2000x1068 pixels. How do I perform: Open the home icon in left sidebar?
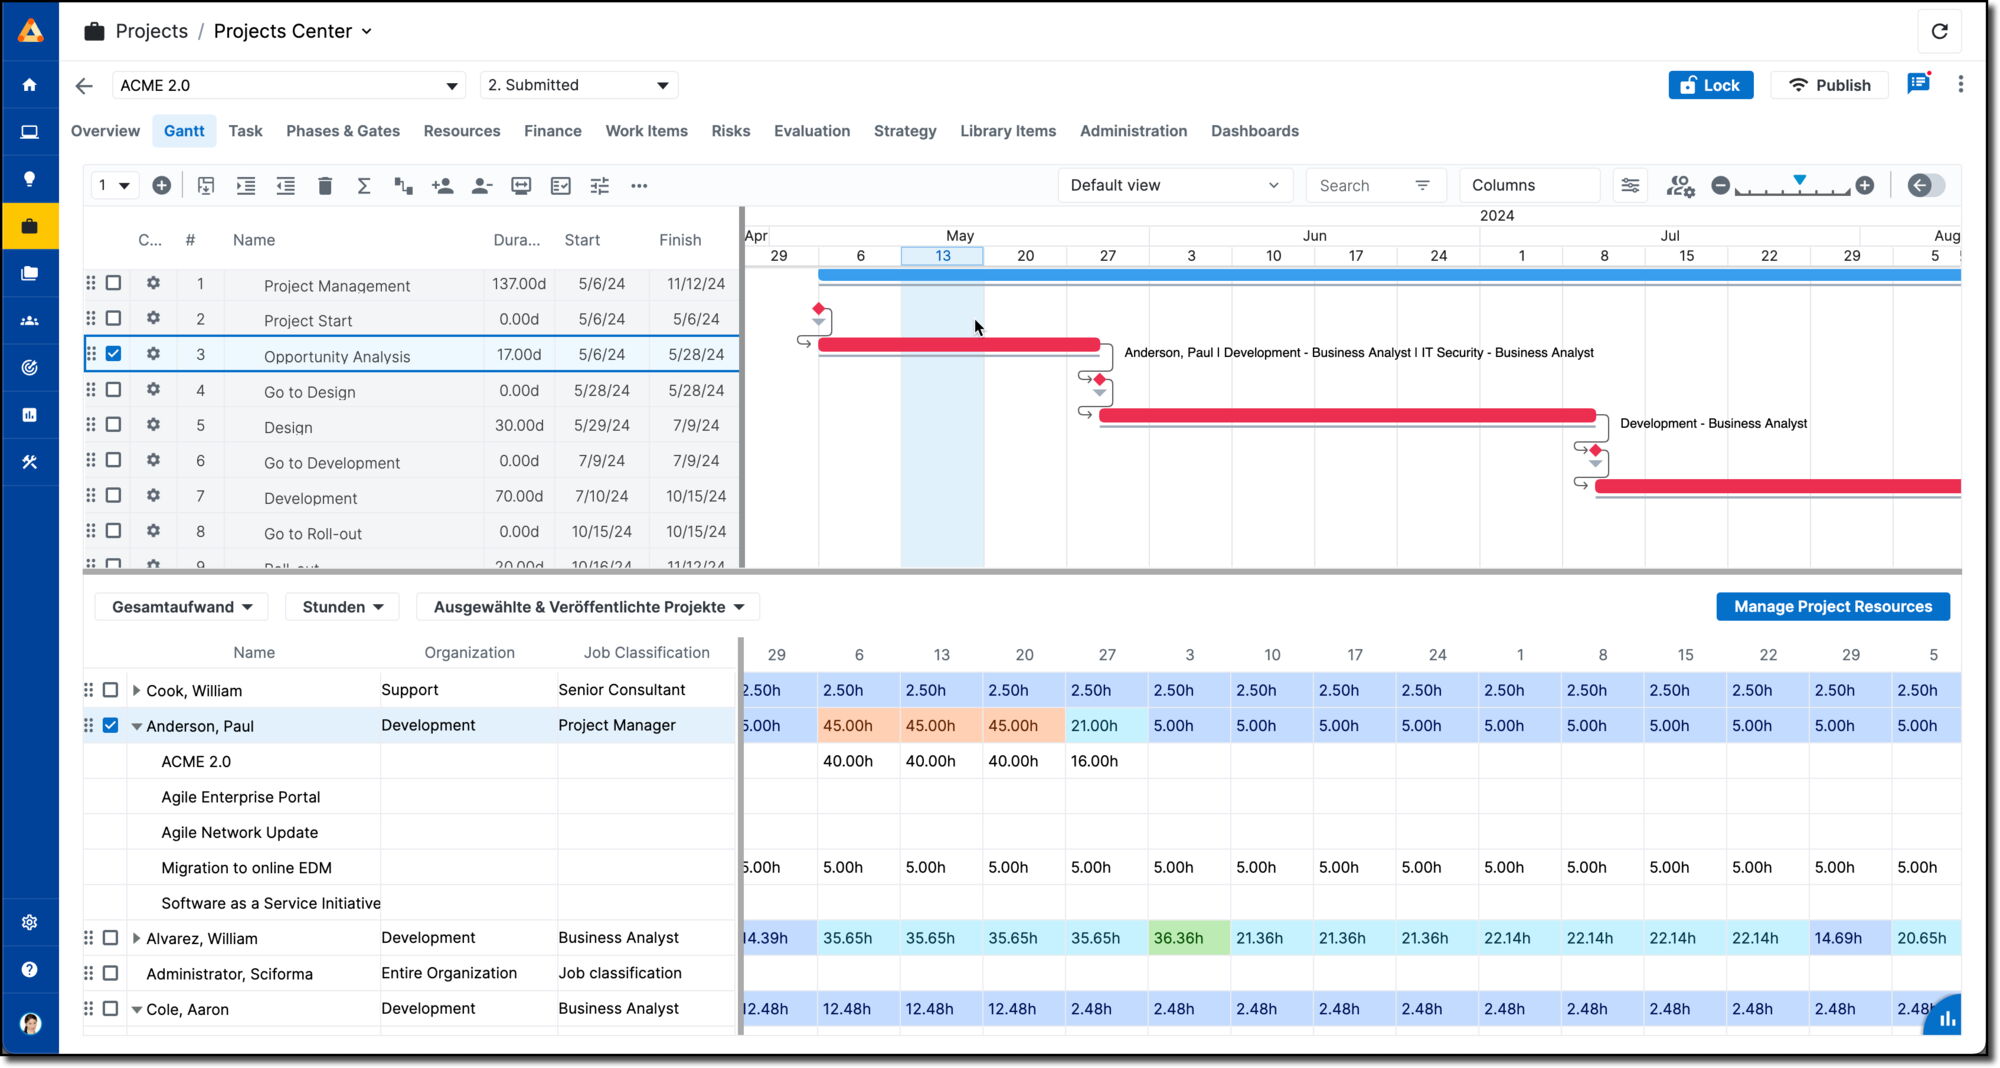click(30, 85)
